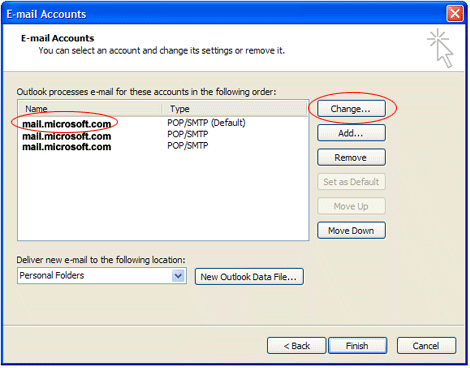Move the account down in order
Image resolution: width=470 pixels, height=368 pixels.
[x=351, y=230]
